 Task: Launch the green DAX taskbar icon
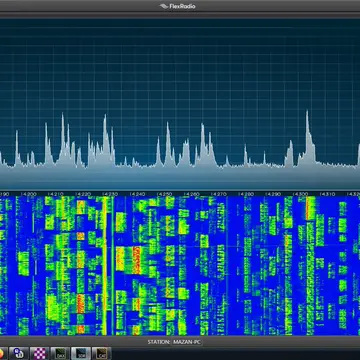tap(60, 353)
